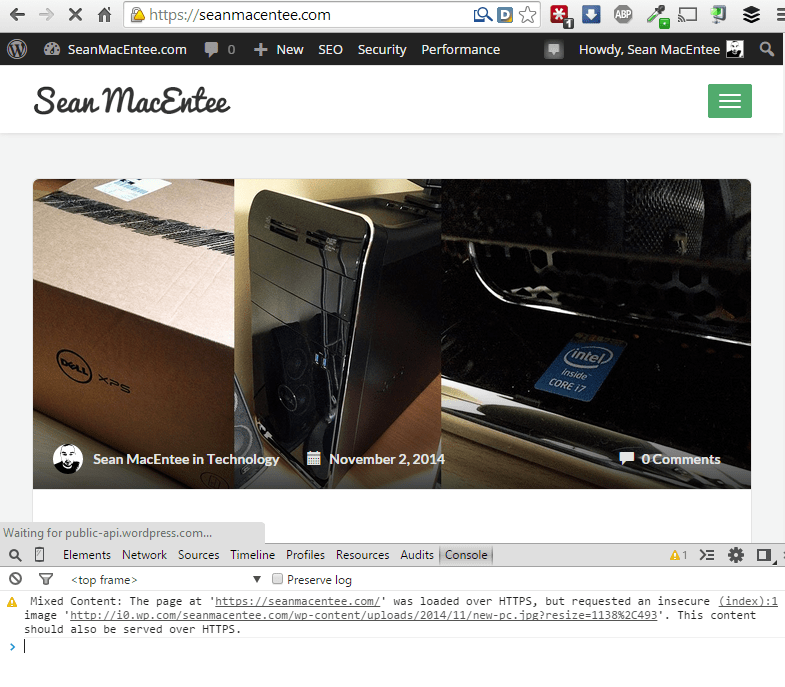Expand the green hamburger navigation menu

coord(729,101)
